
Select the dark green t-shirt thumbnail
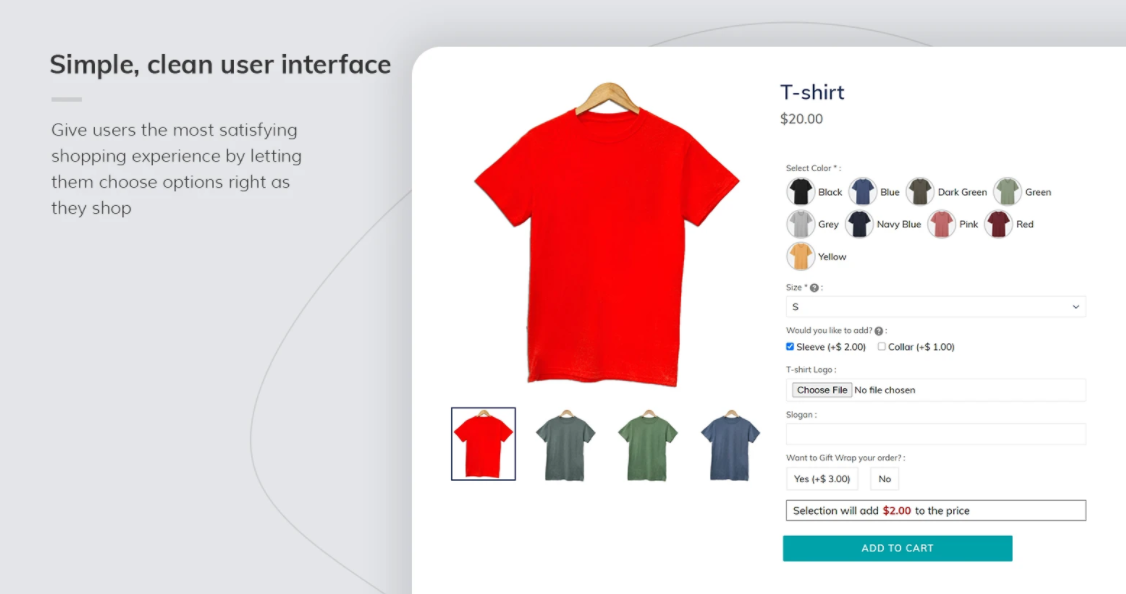click(566, 444)
